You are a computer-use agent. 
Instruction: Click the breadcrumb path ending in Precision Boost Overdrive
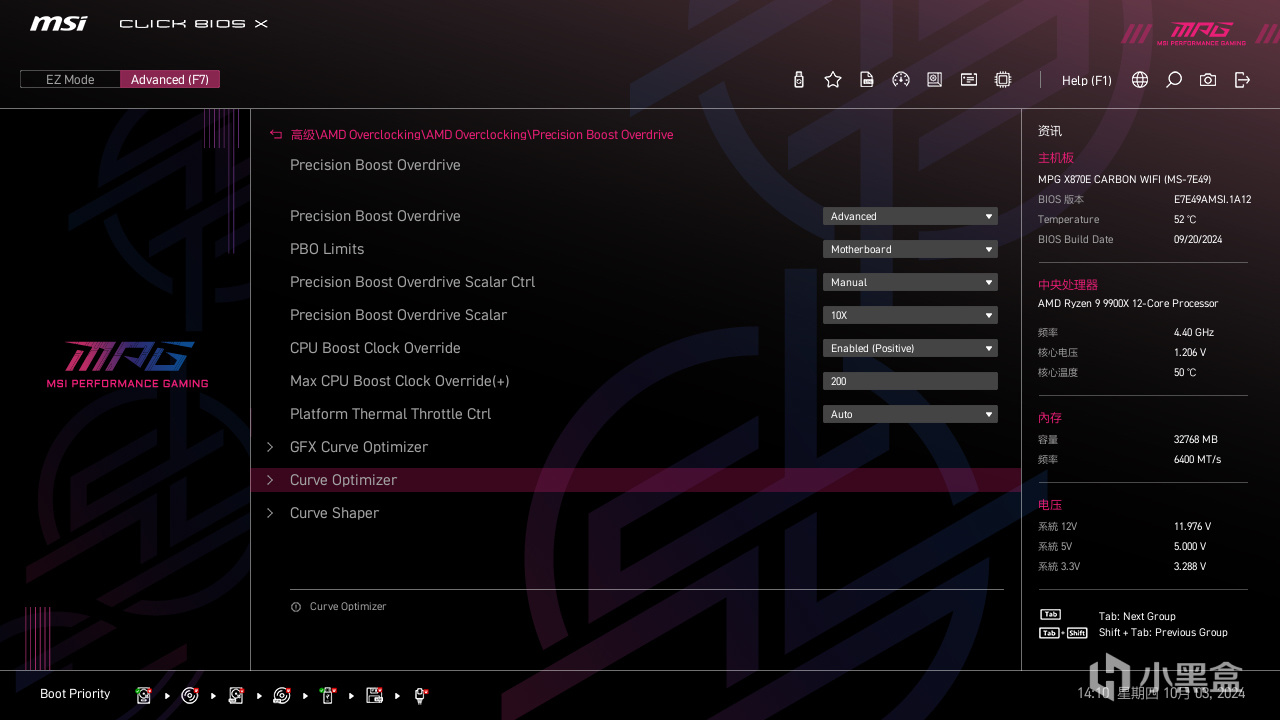[481, 135]
